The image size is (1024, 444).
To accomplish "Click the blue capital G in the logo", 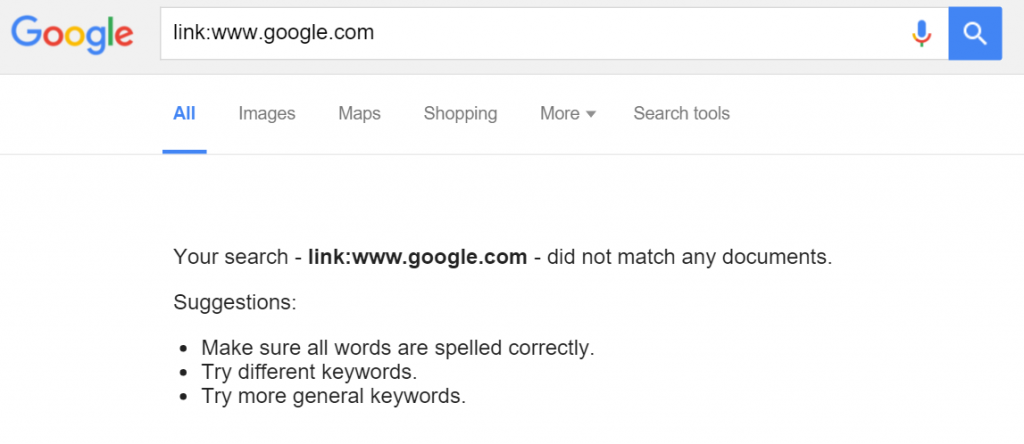I will click(24, 31).
